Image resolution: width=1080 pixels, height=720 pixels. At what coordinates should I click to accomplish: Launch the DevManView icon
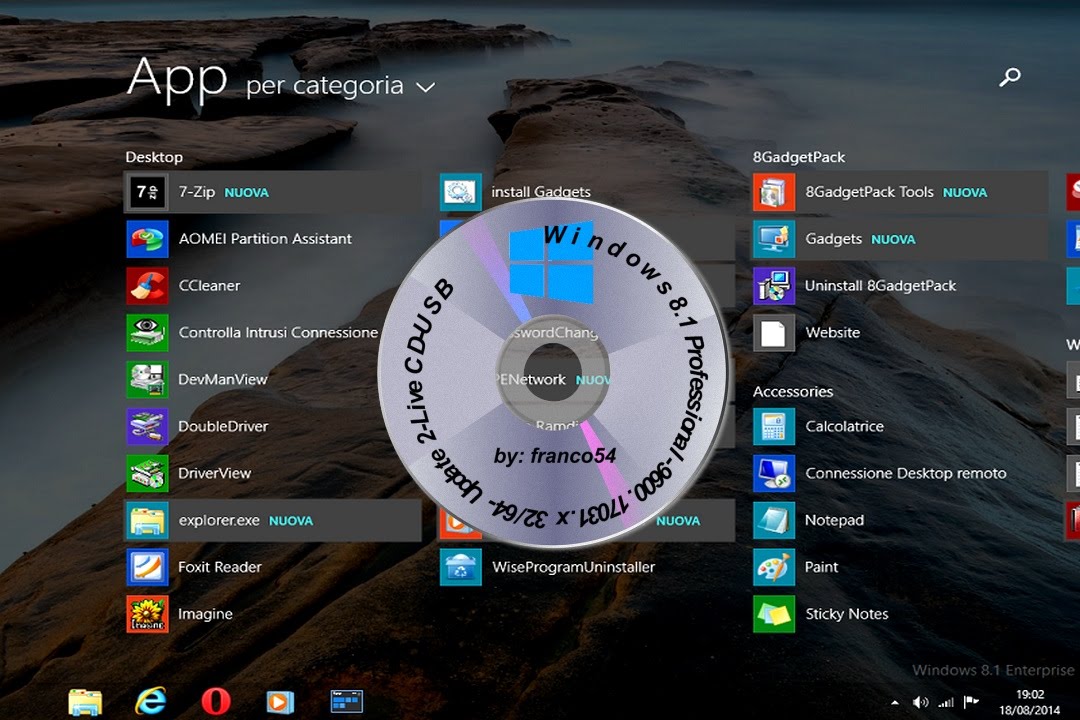pyautogui.click(x=147, y=379)
